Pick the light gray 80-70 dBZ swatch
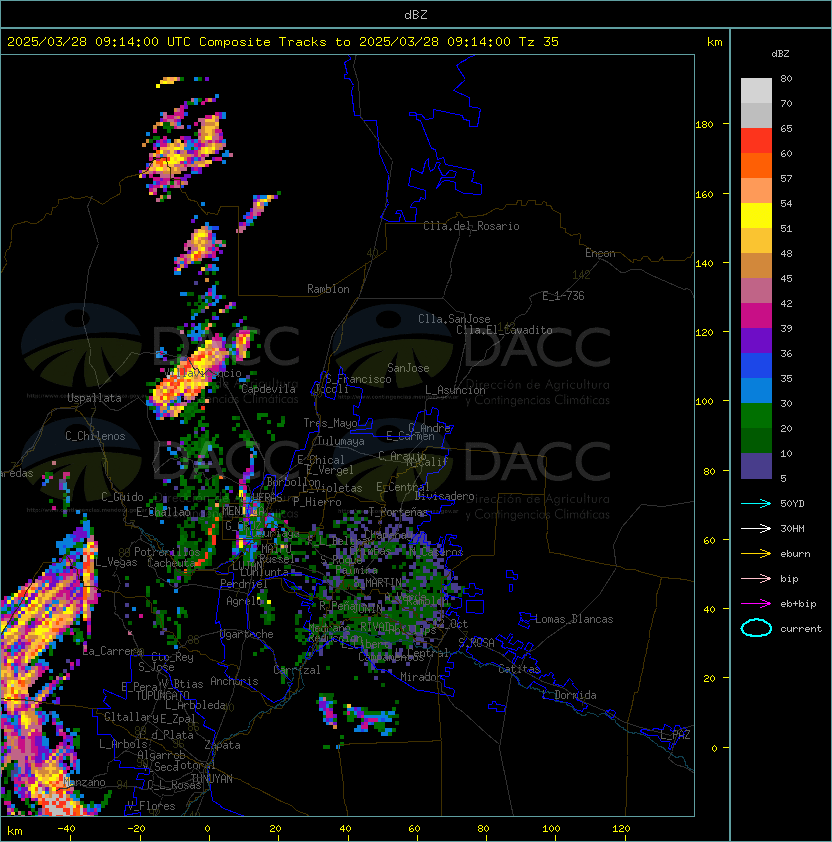 [756, 90]
